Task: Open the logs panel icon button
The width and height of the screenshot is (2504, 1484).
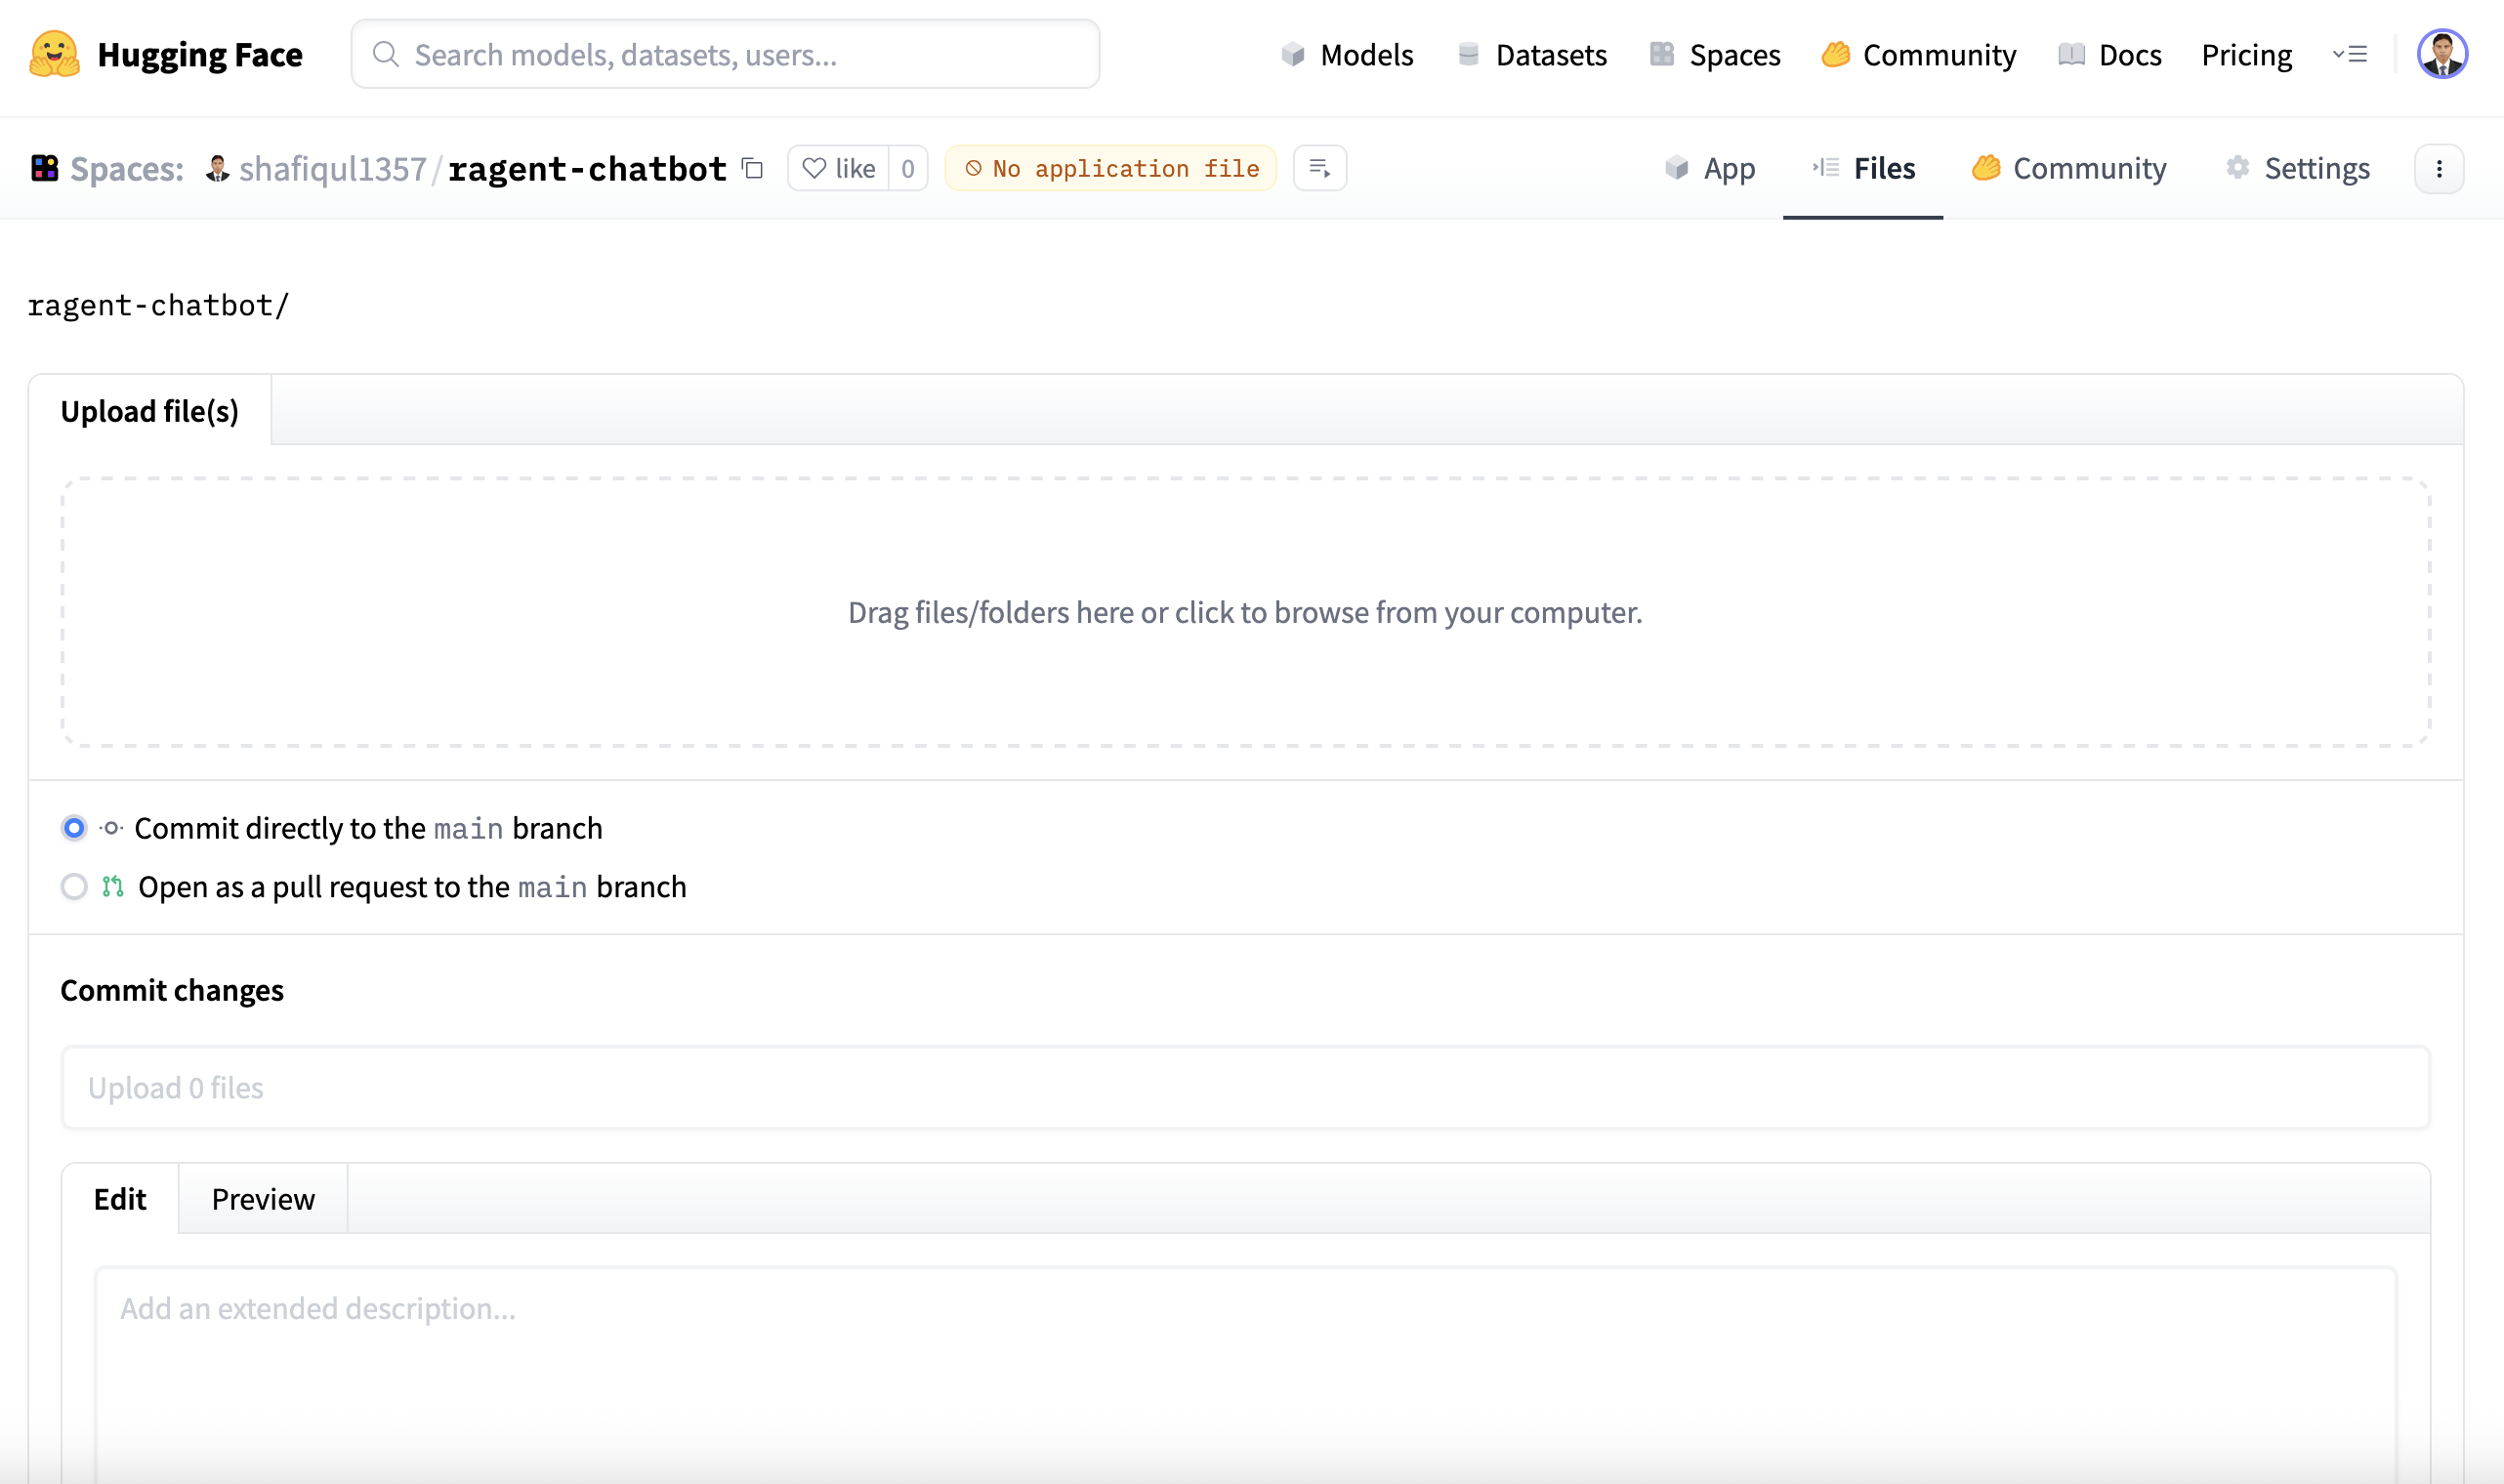Action: coord(1320,168)
